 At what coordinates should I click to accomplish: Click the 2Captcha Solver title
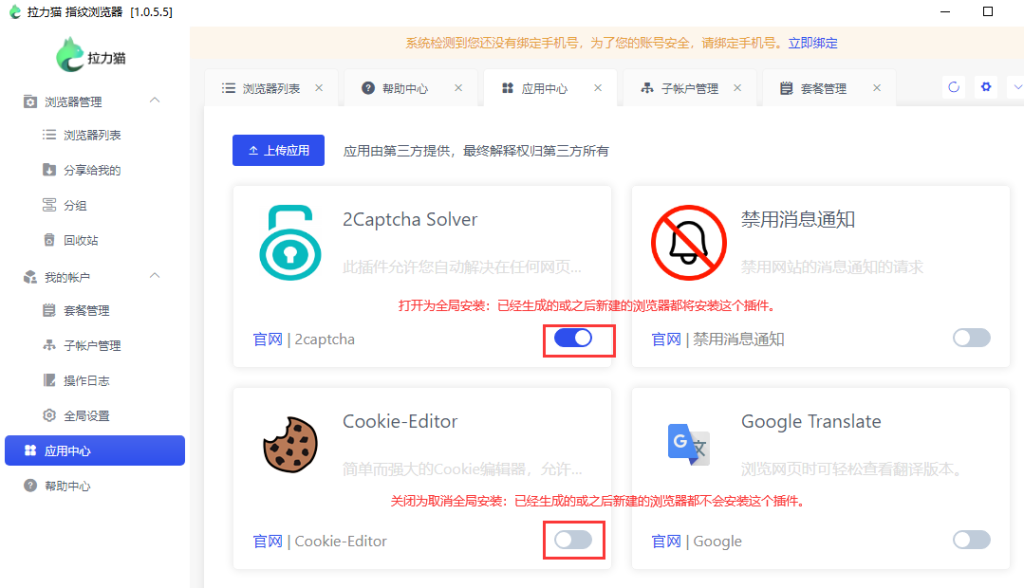point(410,220)
